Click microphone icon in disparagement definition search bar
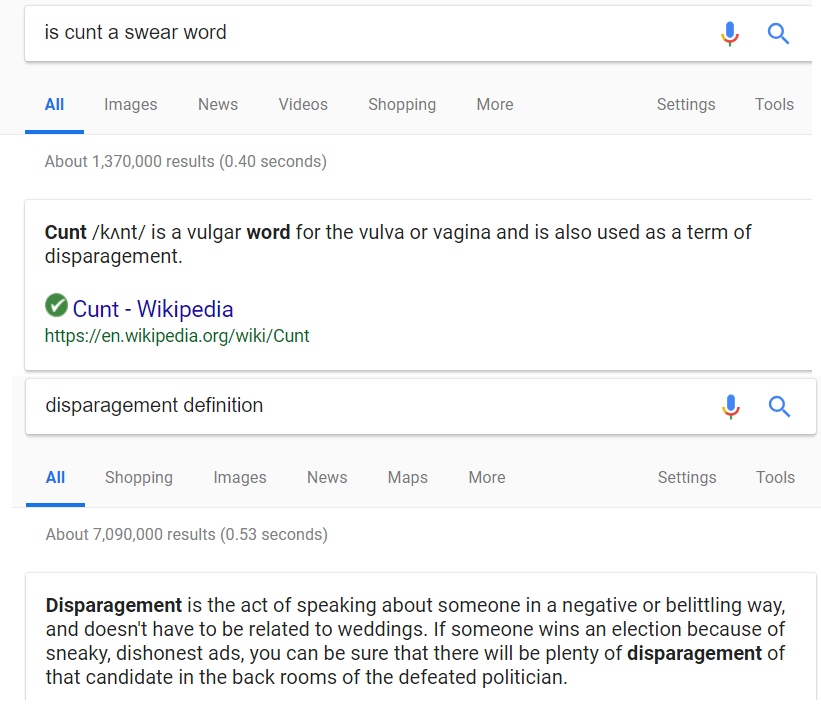Image resolution: width=821 pixels, height=709 pixels. tap(731, 407)
